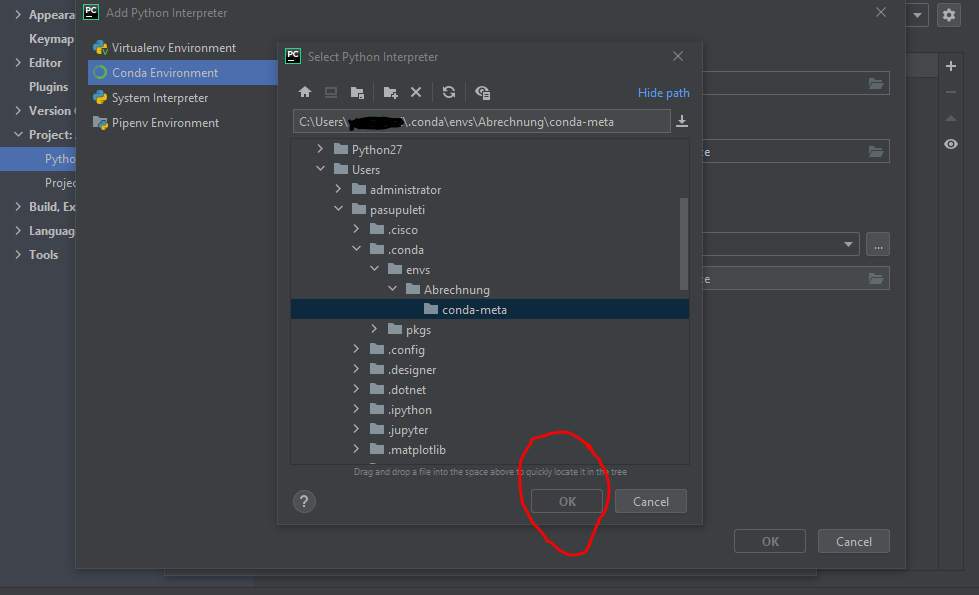Open path history download-arrow icon
Screen dimensions: 979x595
click(x=682, y=121)
